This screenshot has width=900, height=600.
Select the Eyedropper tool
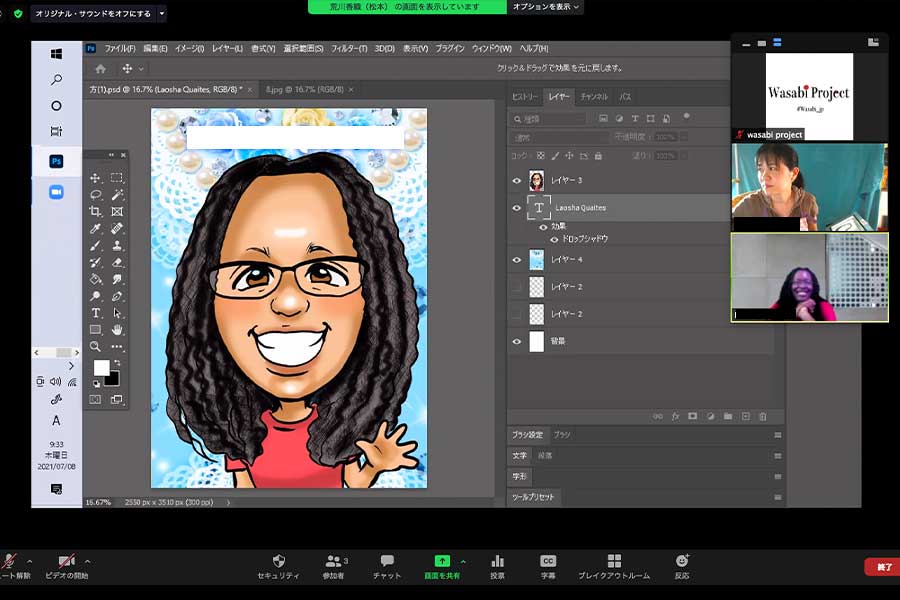[95, 229]
